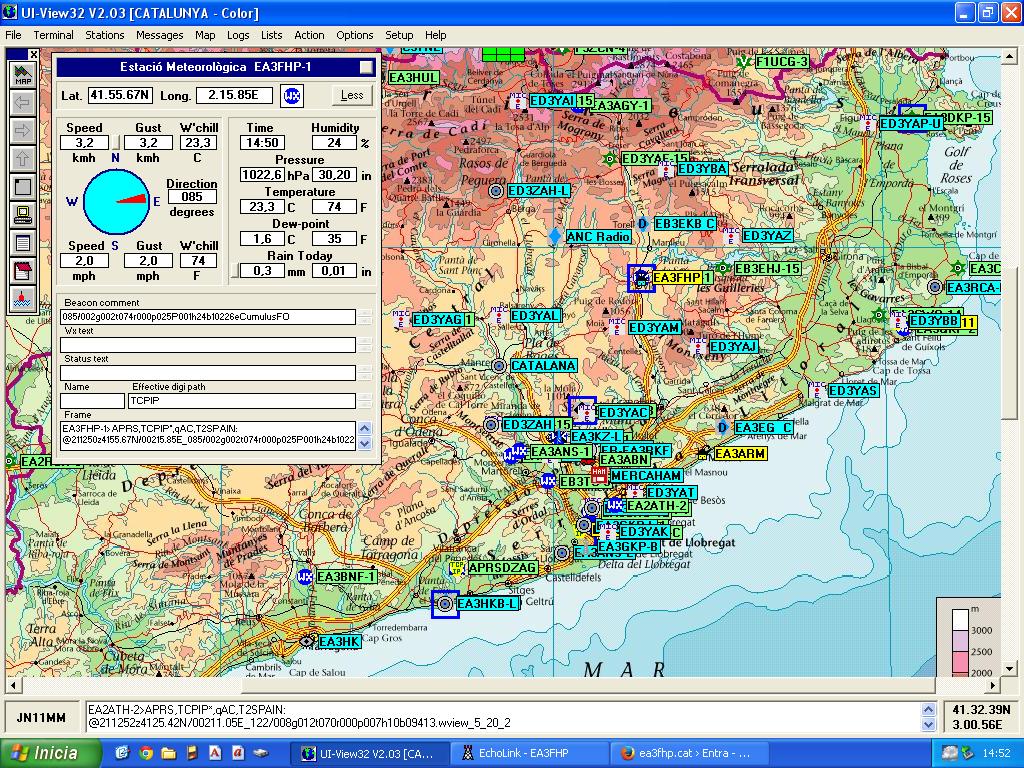Click the MAP button in the left toolbar
Image resolution: width=1024 pixels, height=768 pixels.
click(x=22, y=75)
